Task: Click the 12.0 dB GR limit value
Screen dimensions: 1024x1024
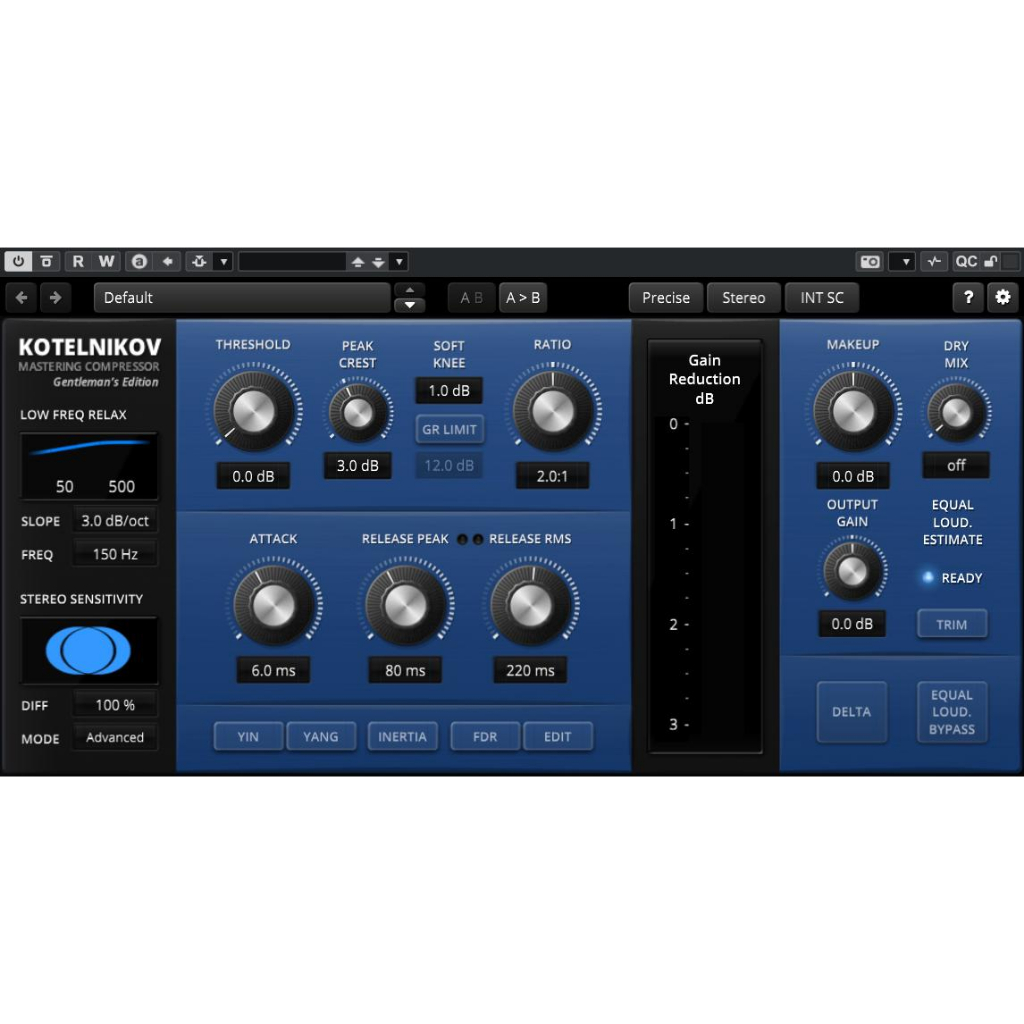Action: pos(449,466)
